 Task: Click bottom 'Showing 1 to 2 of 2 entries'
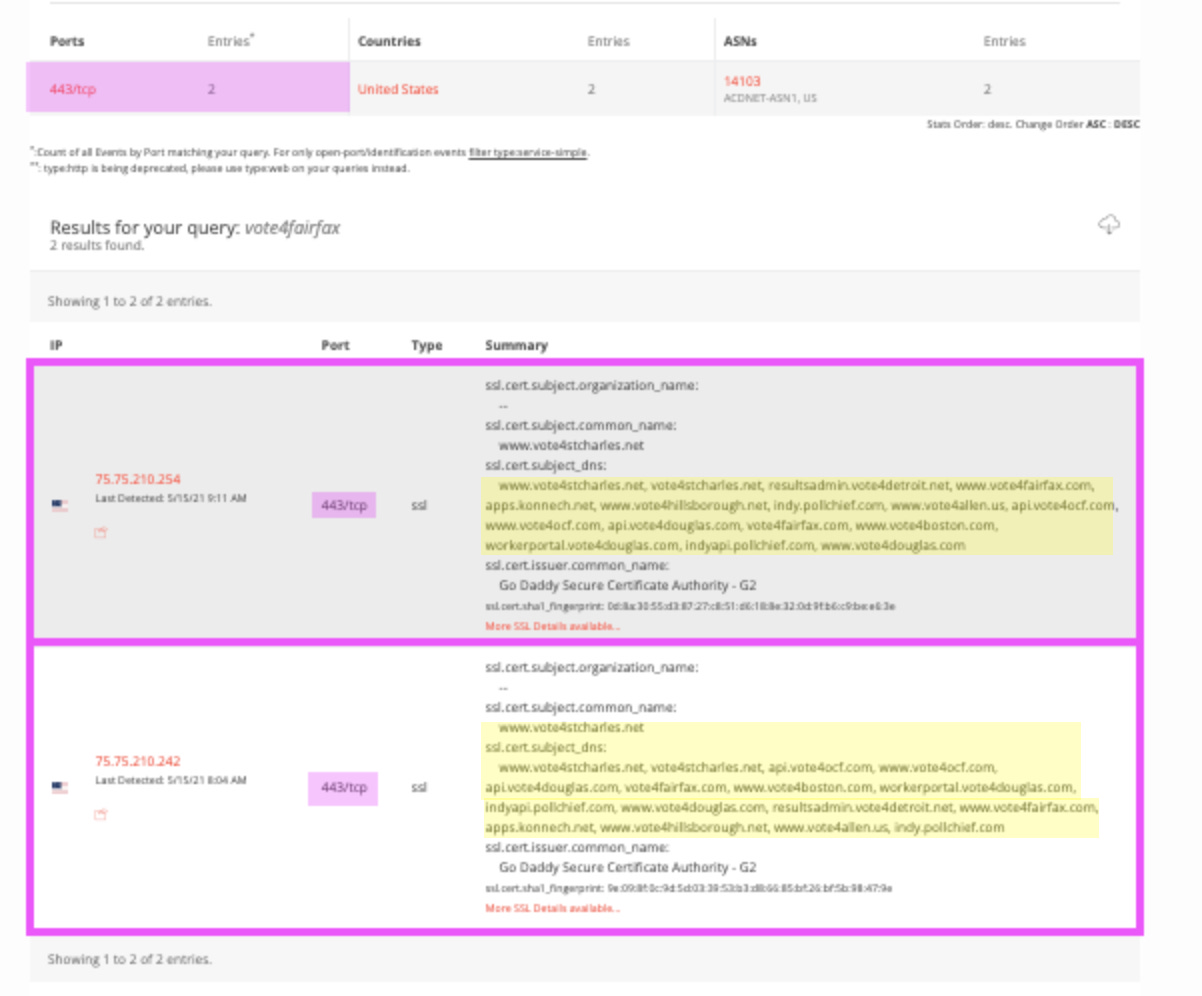tap(129, 959)
